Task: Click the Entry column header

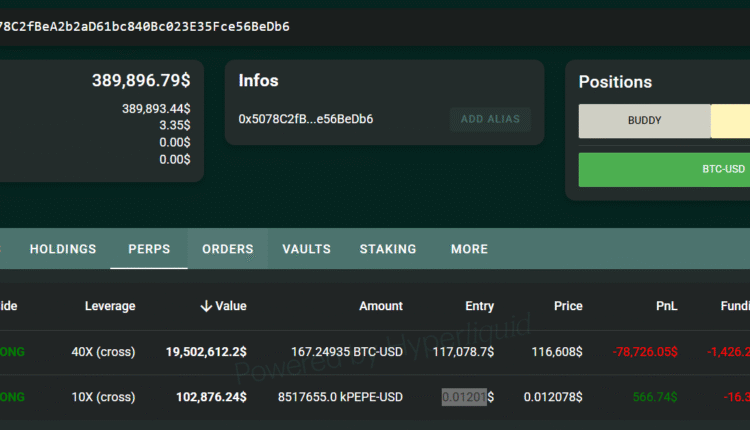Action: tap(479, 306)
